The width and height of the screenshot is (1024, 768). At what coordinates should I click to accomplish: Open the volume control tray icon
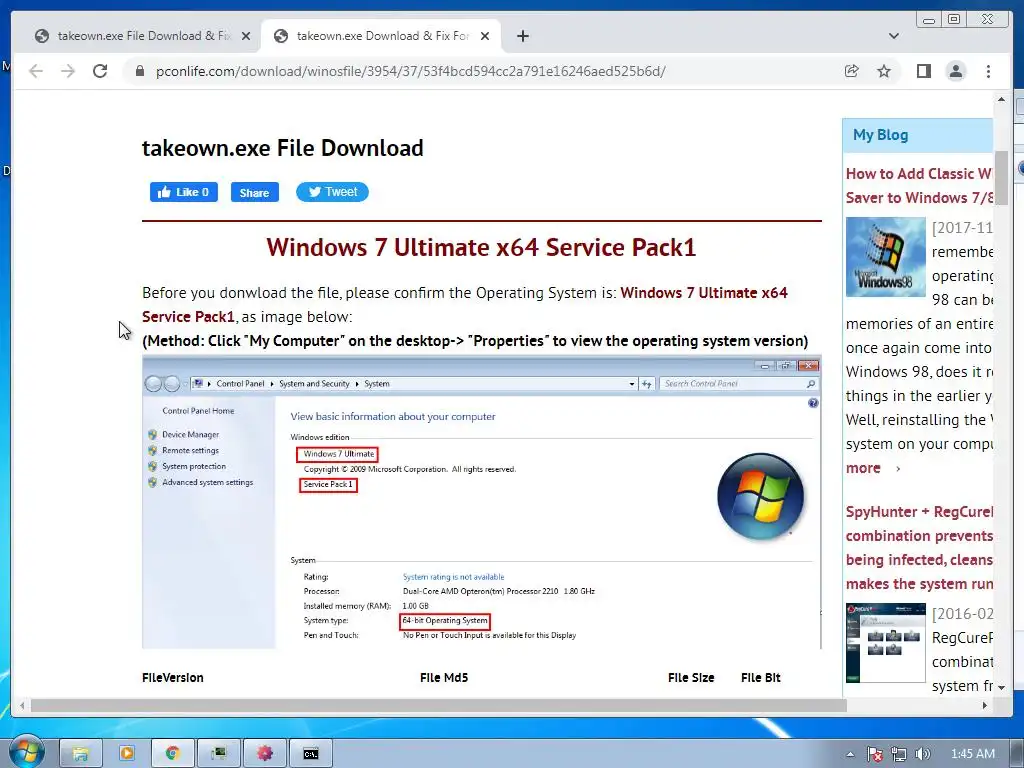922,754
